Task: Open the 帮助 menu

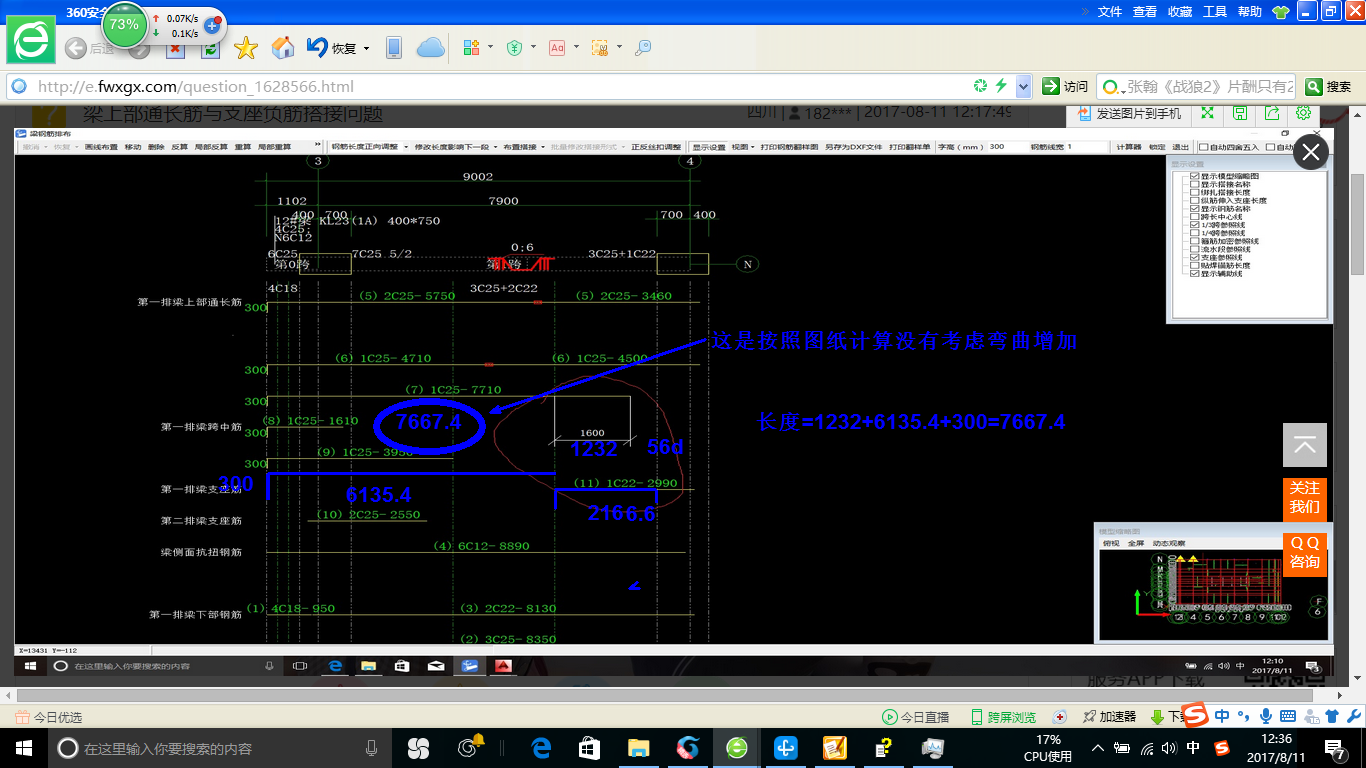Action: 1250,12
